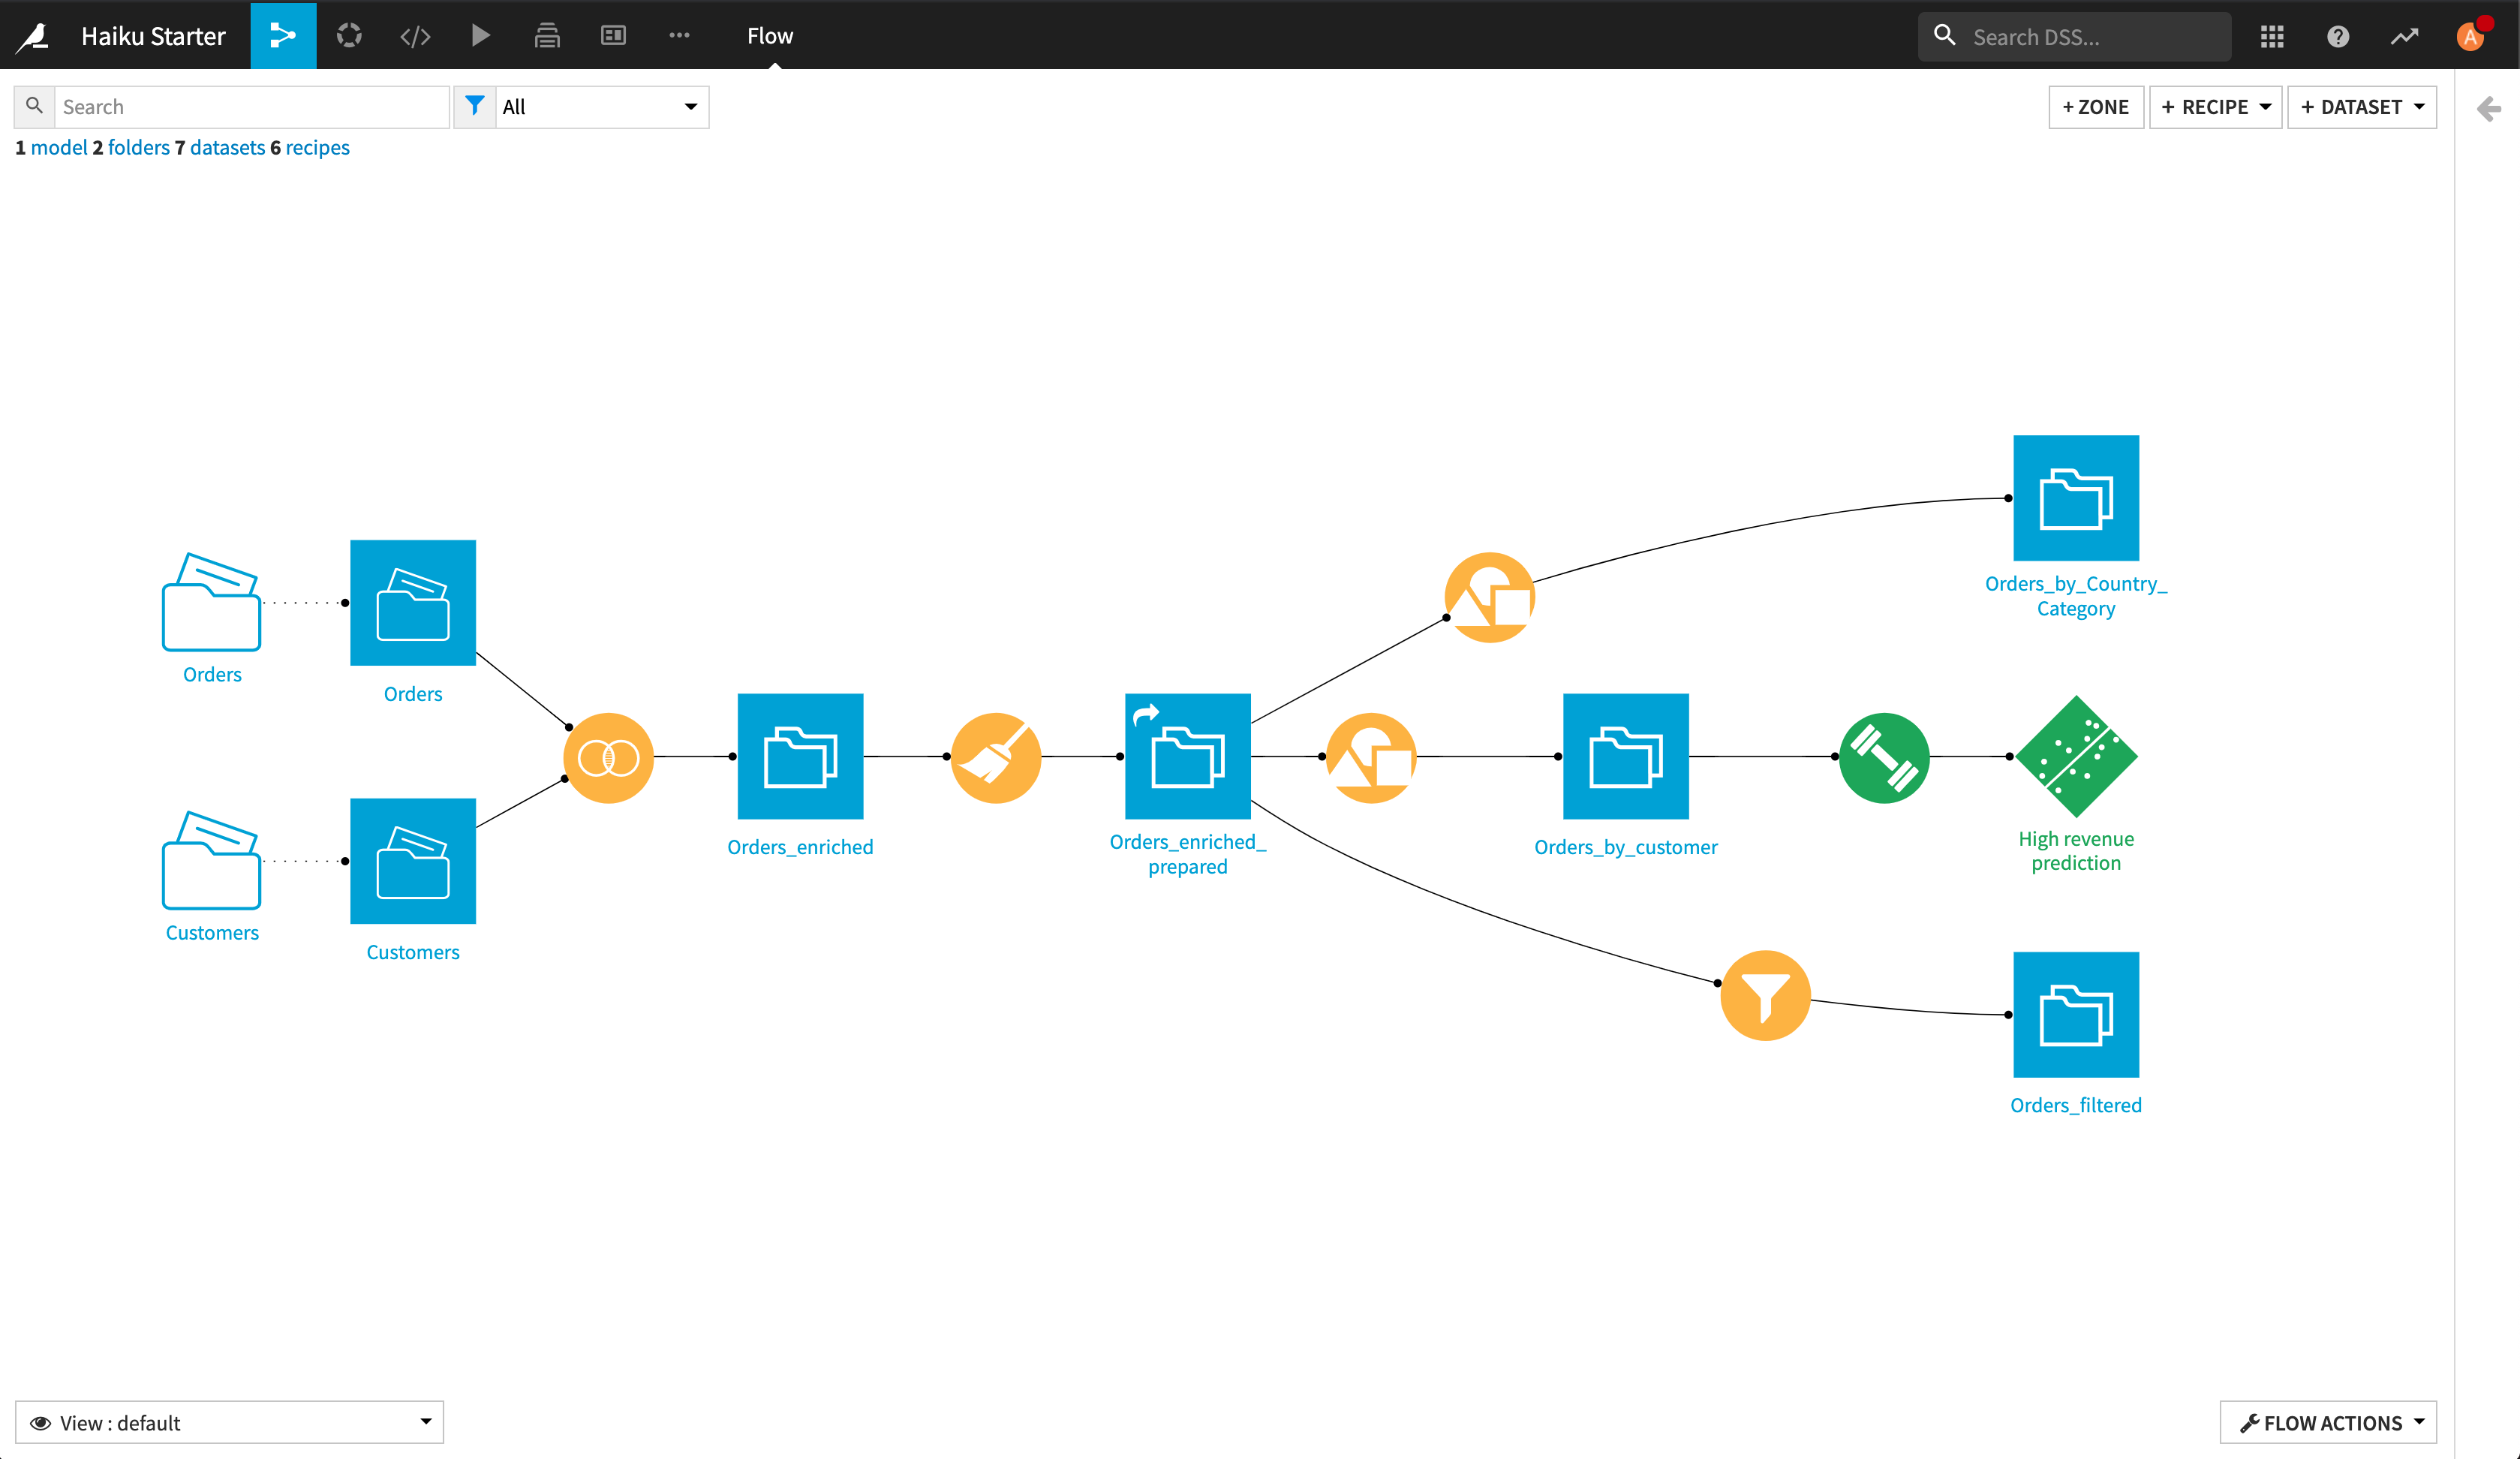Click the +ZONE button to add a zone

(x=2094, y=106)
